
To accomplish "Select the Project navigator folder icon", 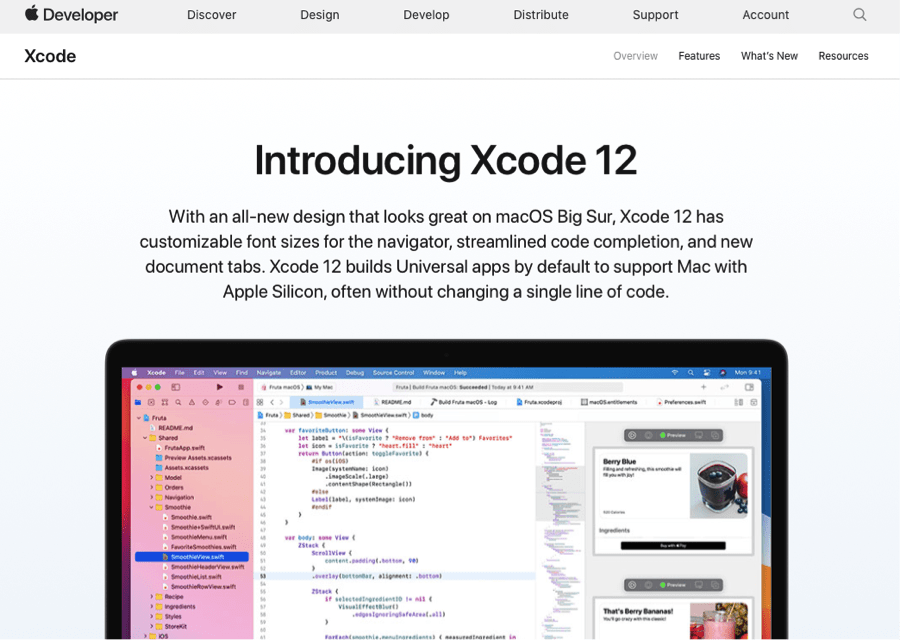I will click(138, 402).
